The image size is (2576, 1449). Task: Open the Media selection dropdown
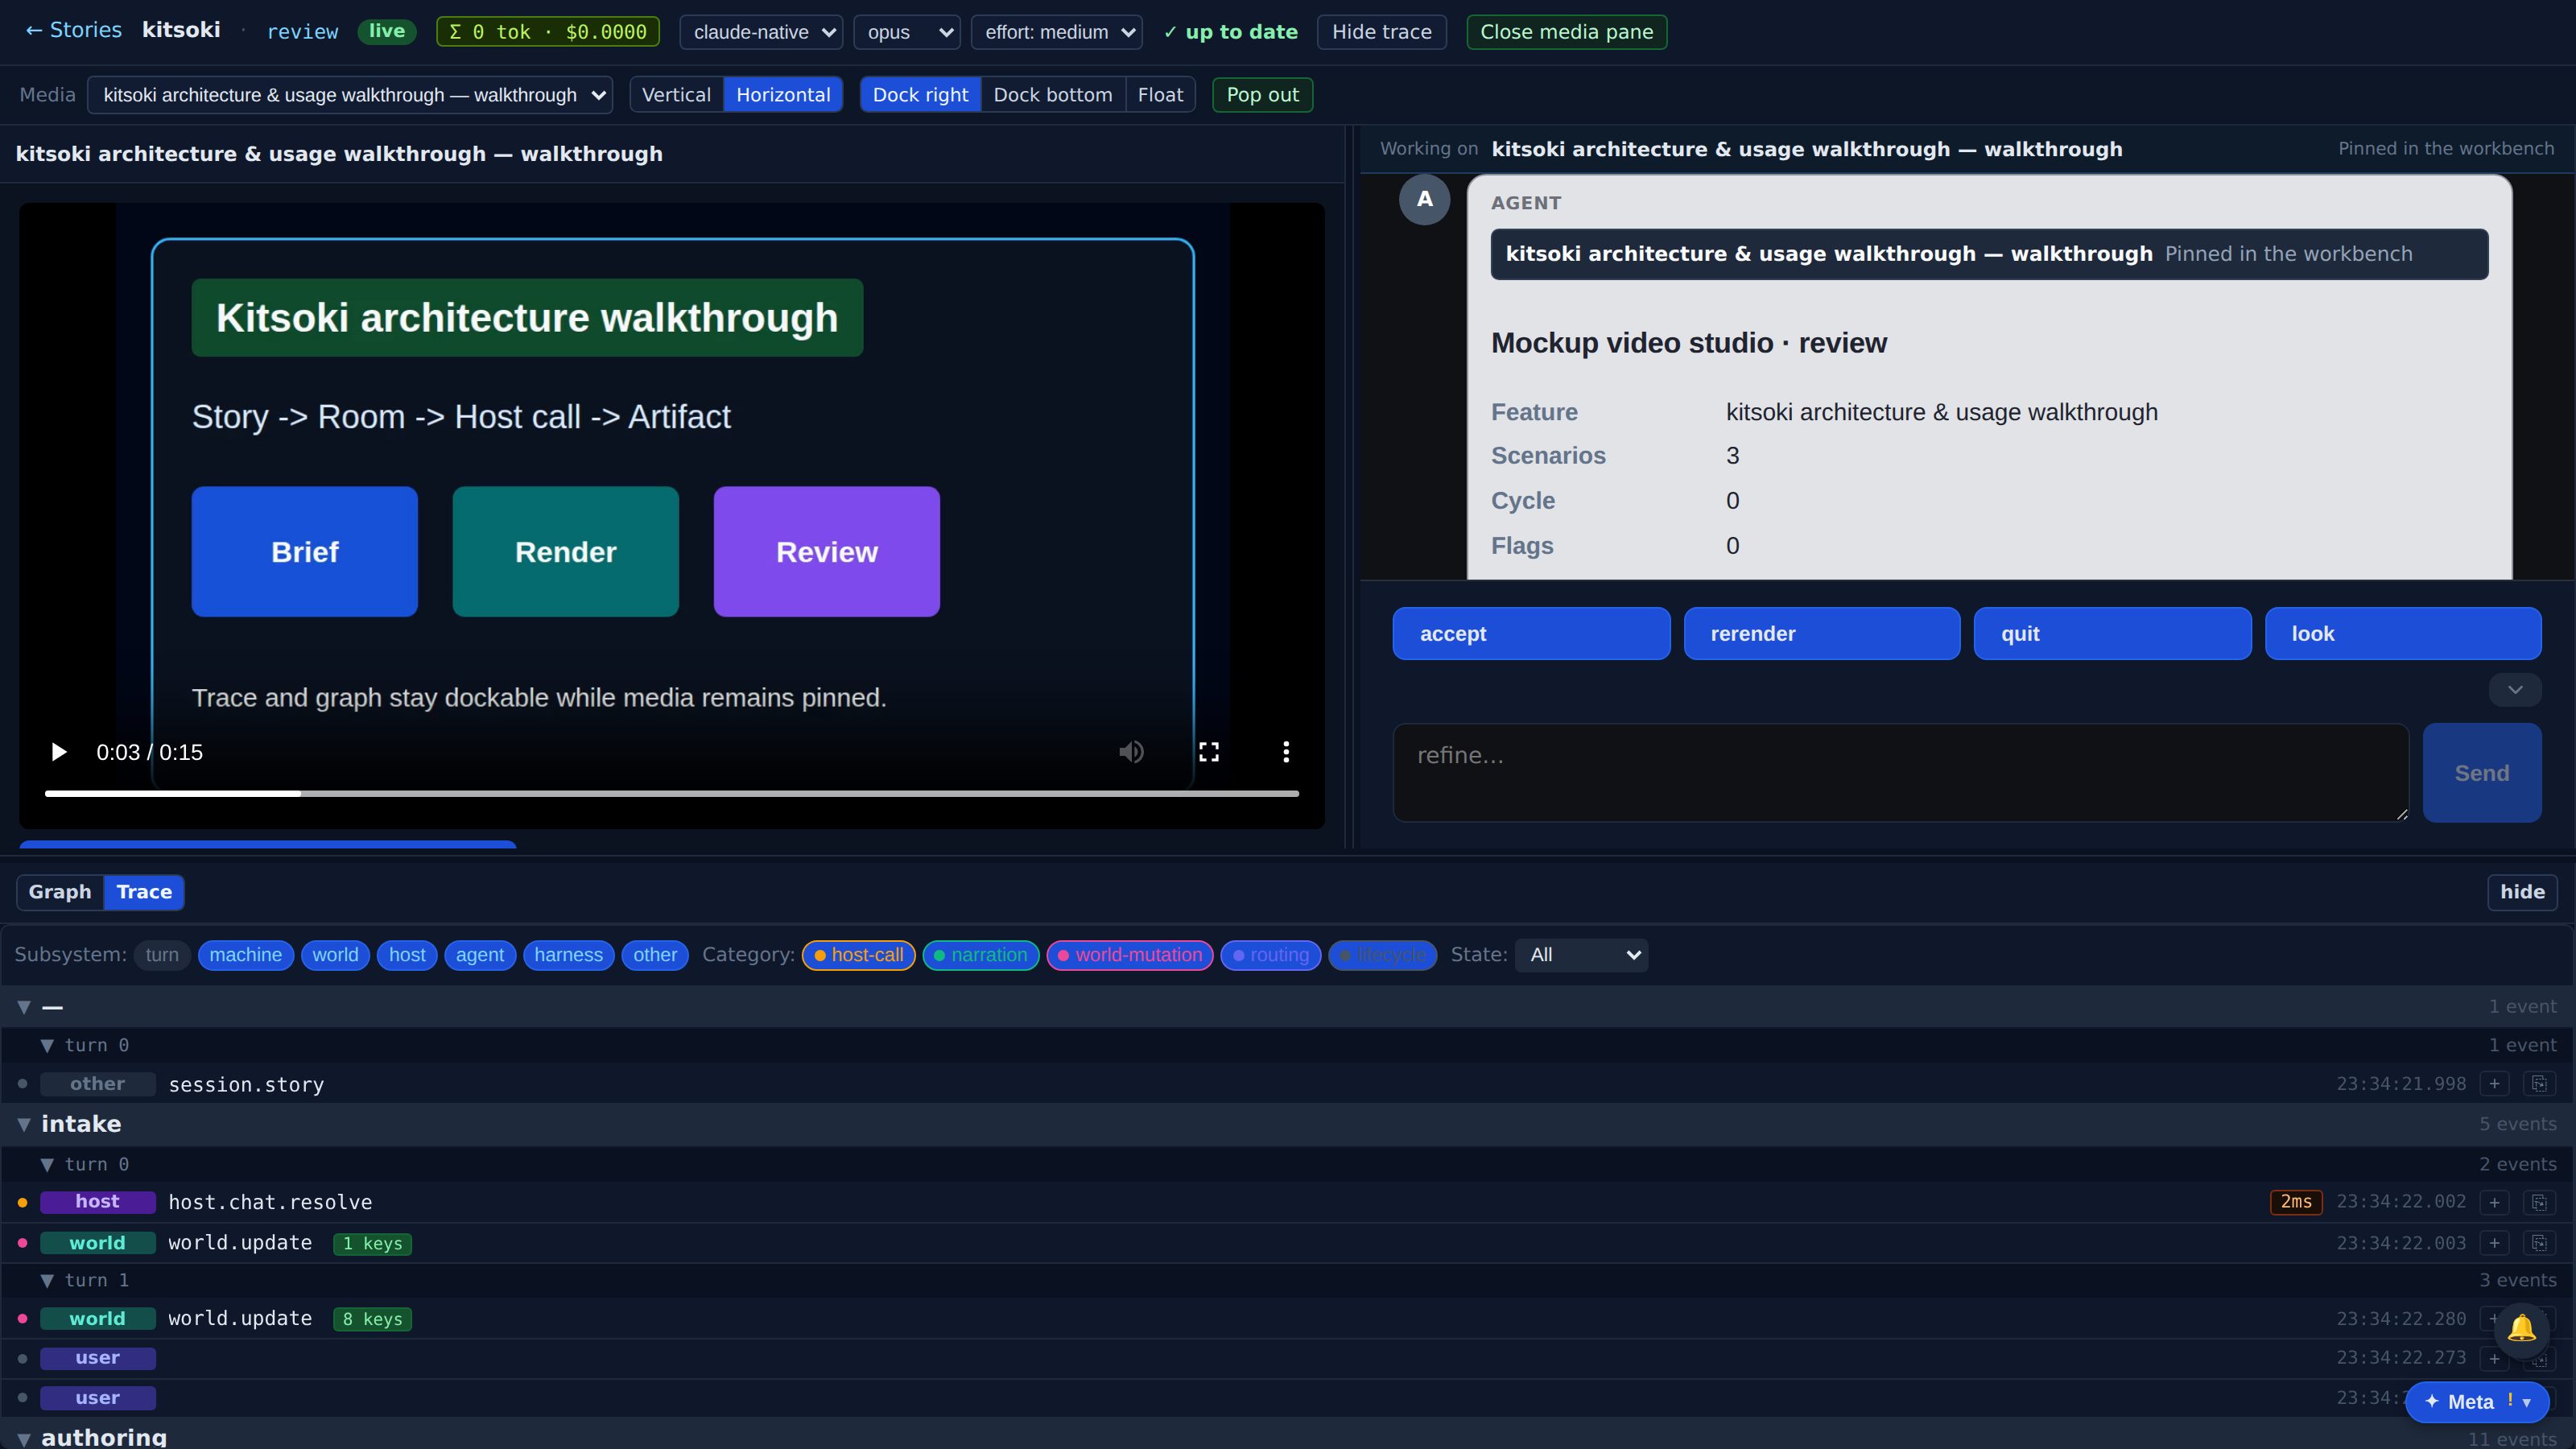pyautogui.click(x=350, y=95)
